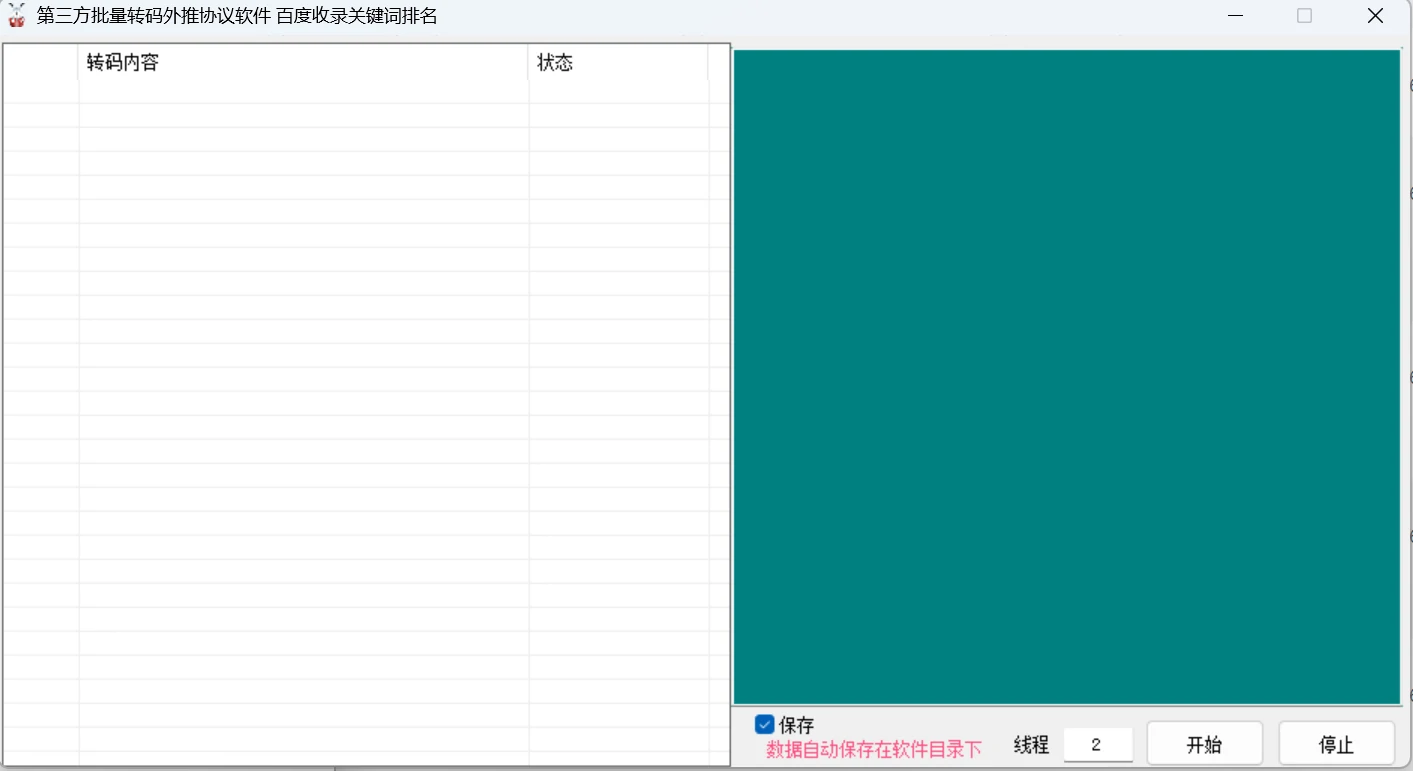Click the maximize window button
Image resolution: width=1413 pixels, height=771 pixels.
1304,16
